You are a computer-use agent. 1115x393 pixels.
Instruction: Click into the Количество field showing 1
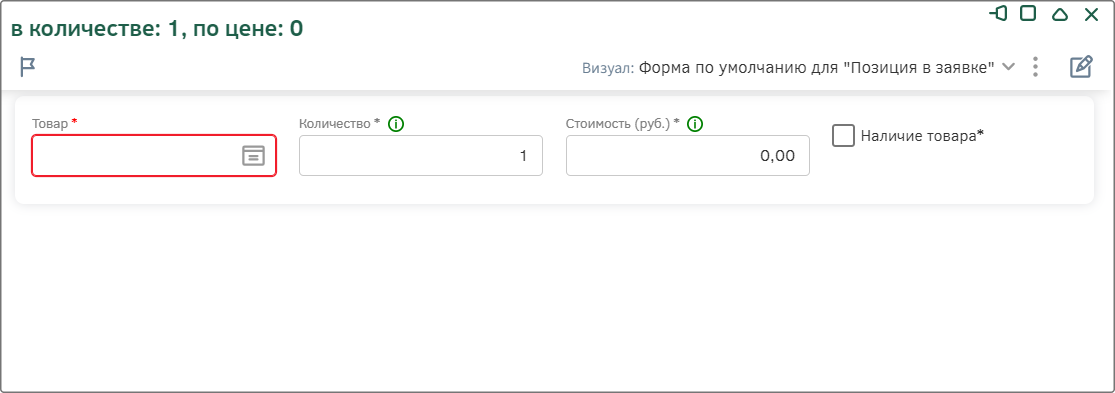click(x=421, y=156)
